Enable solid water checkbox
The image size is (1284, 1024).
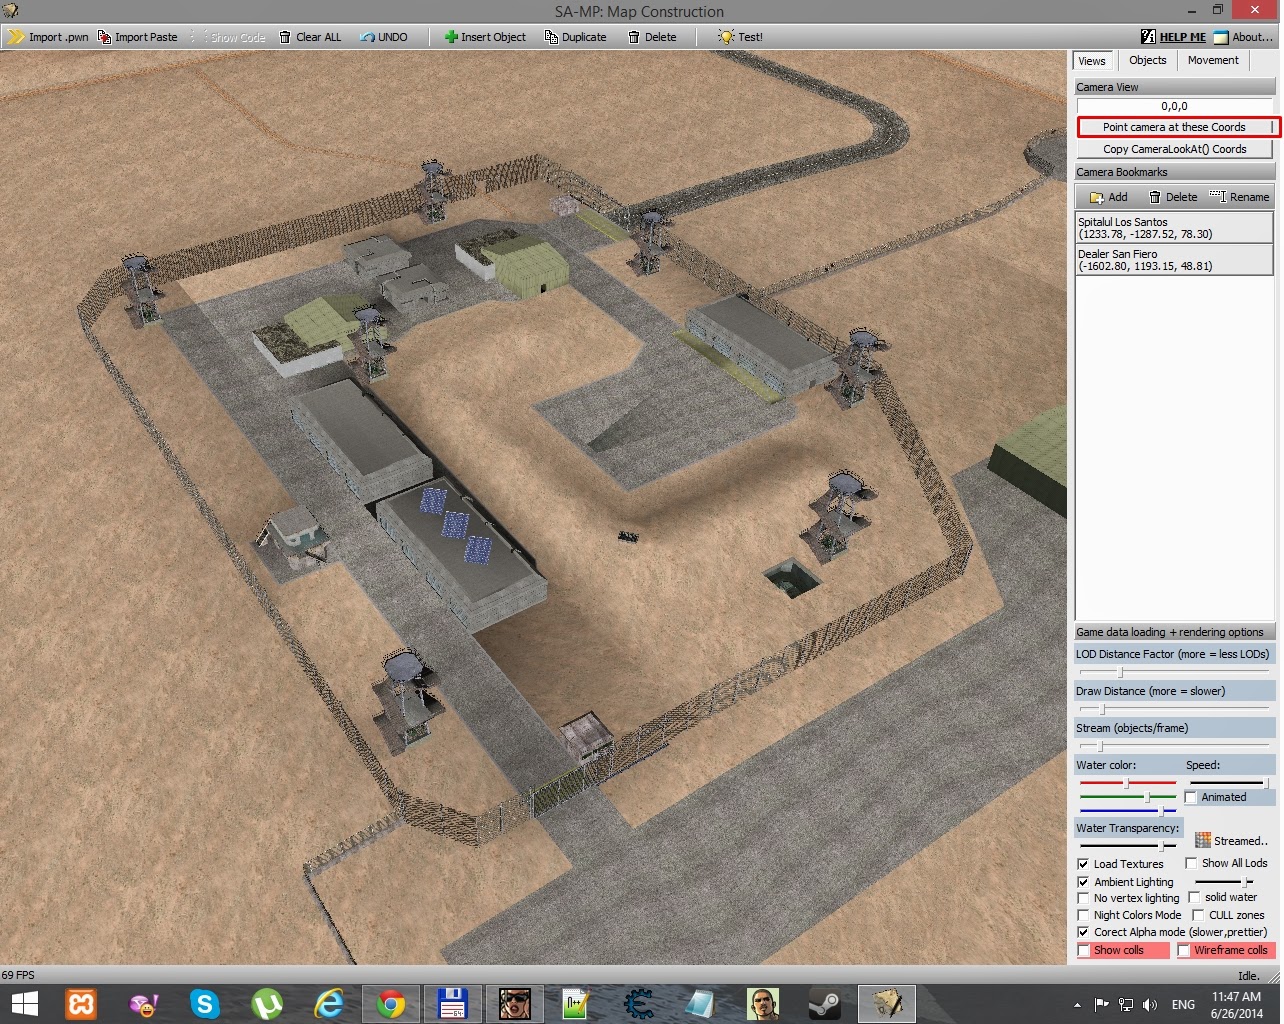(1194, 897)
